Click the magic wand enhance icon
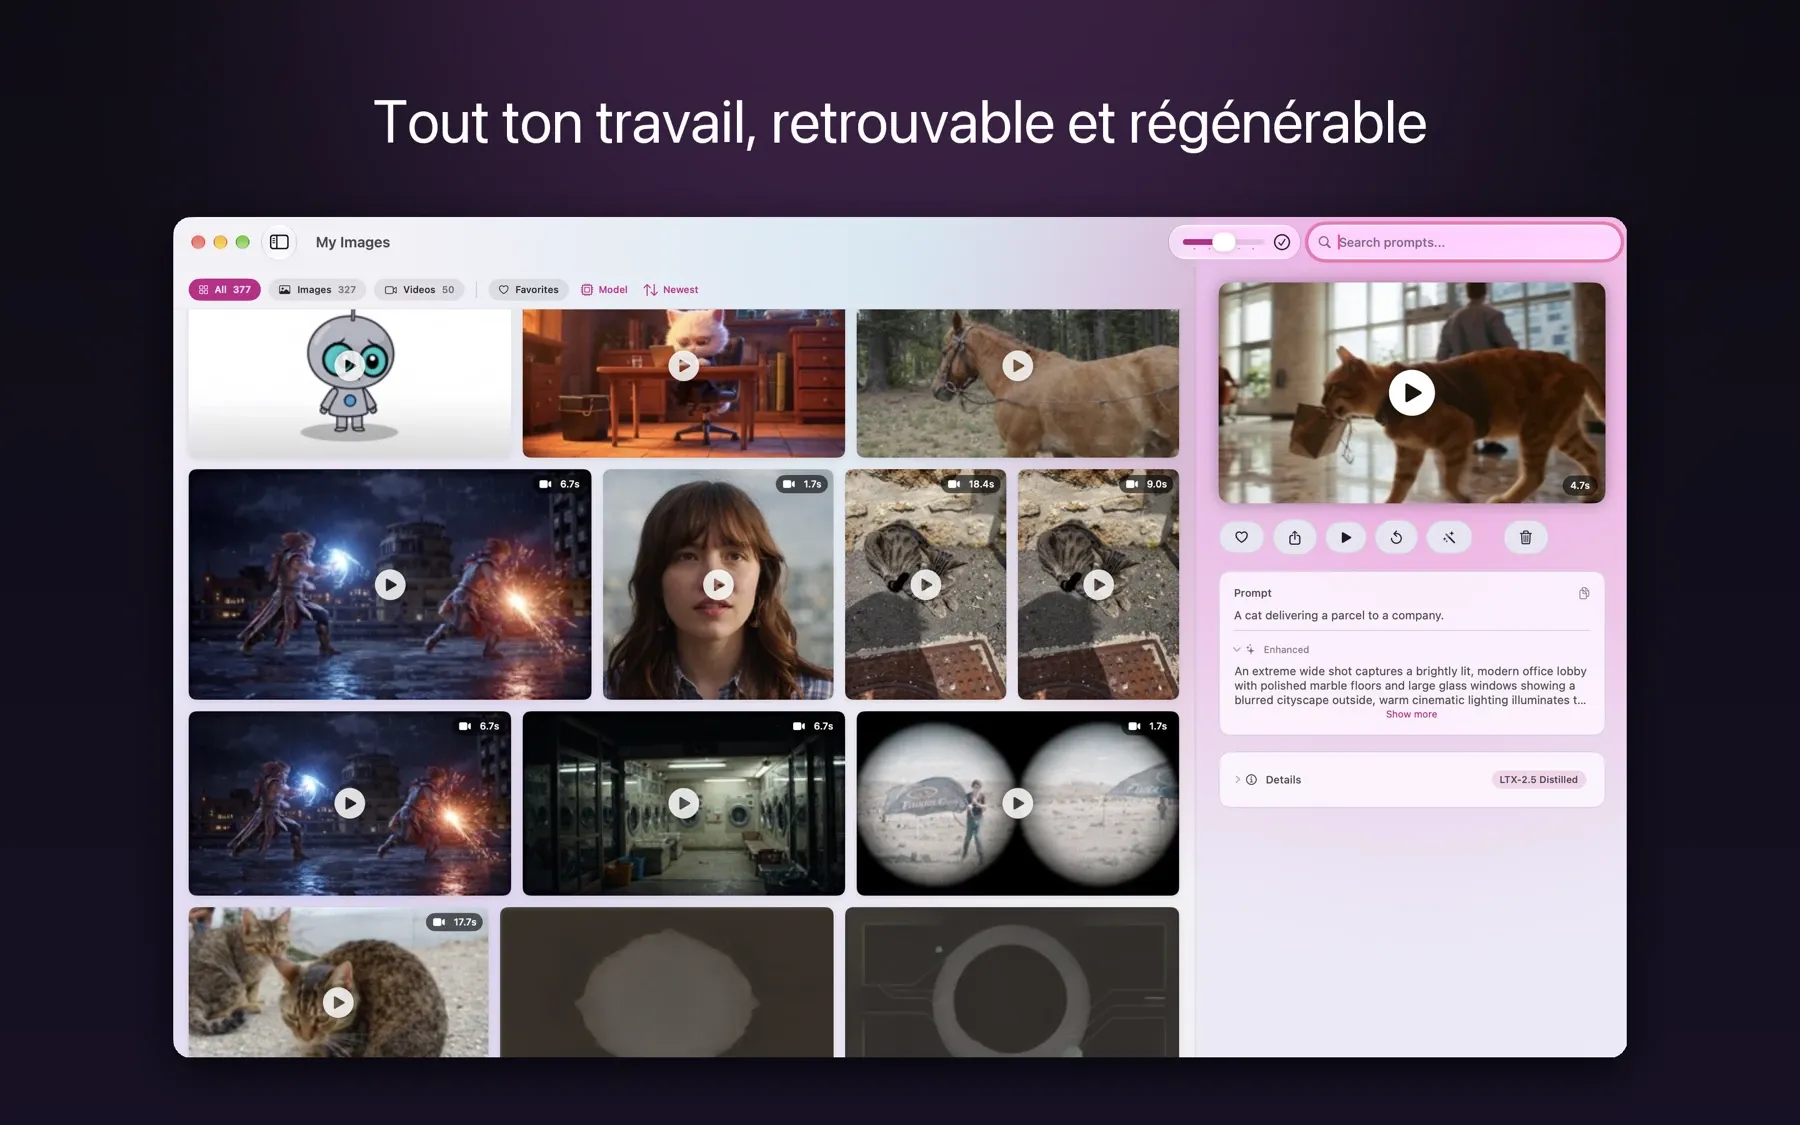 tap(1449, 537)
